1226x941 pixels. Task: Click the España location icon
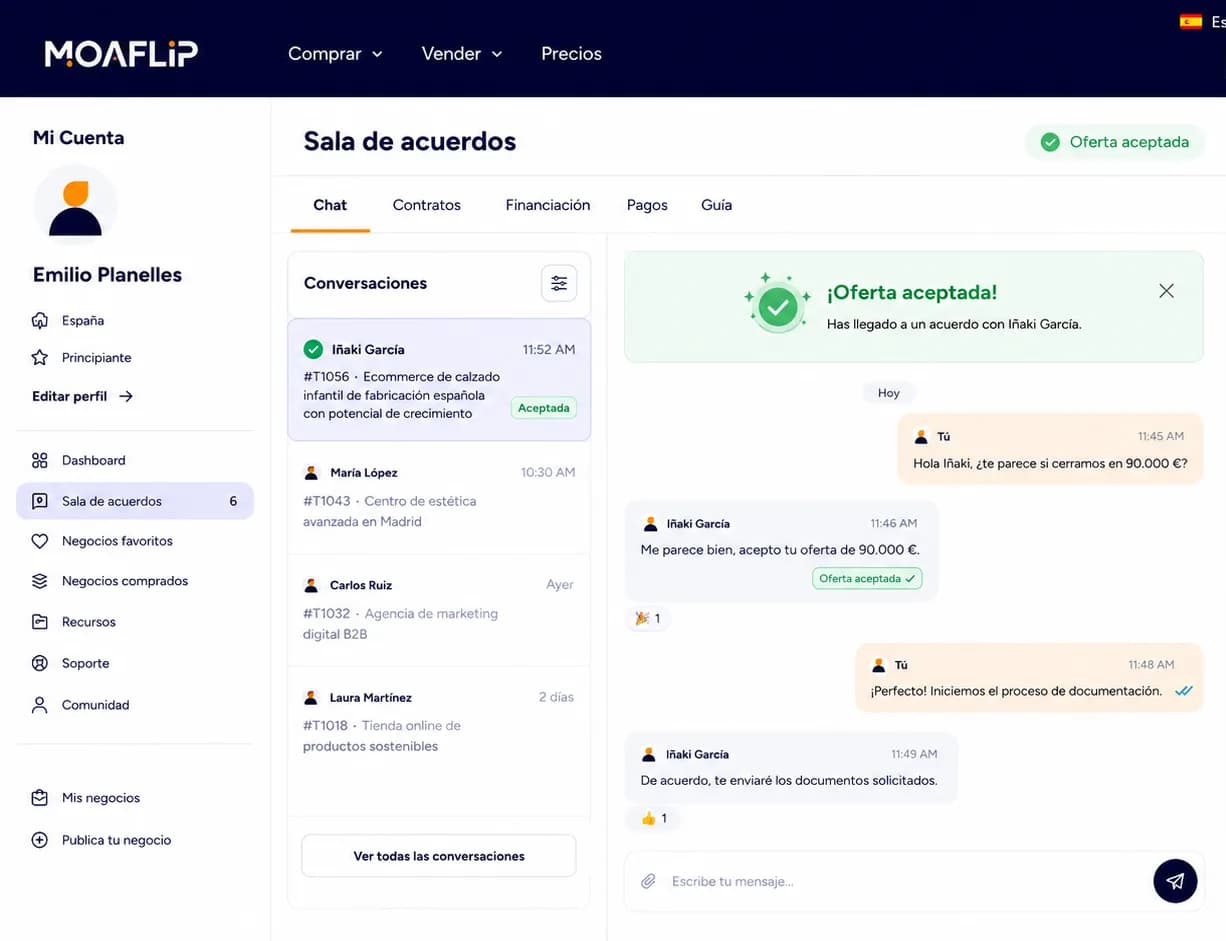pyautogui.click(x=40, y=321)
